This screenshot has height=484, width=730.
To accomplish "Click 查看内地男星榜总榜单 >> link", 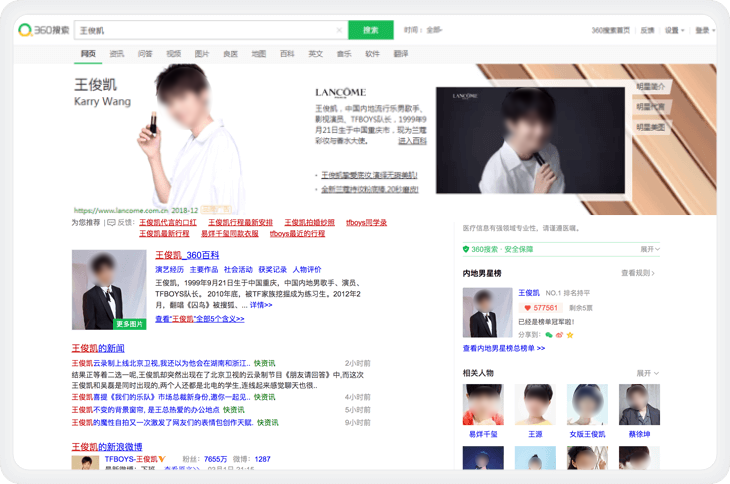I will [x=504, y=348].
